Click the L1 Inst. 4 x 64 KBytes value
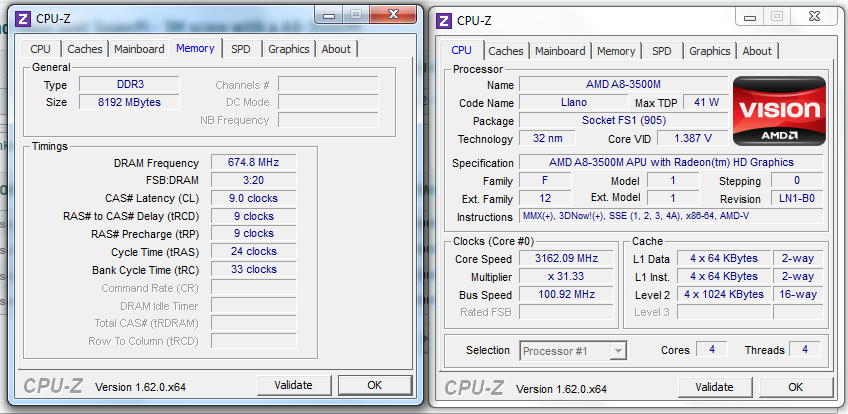The height and width of the screenshot is (414, 848). 724,276
